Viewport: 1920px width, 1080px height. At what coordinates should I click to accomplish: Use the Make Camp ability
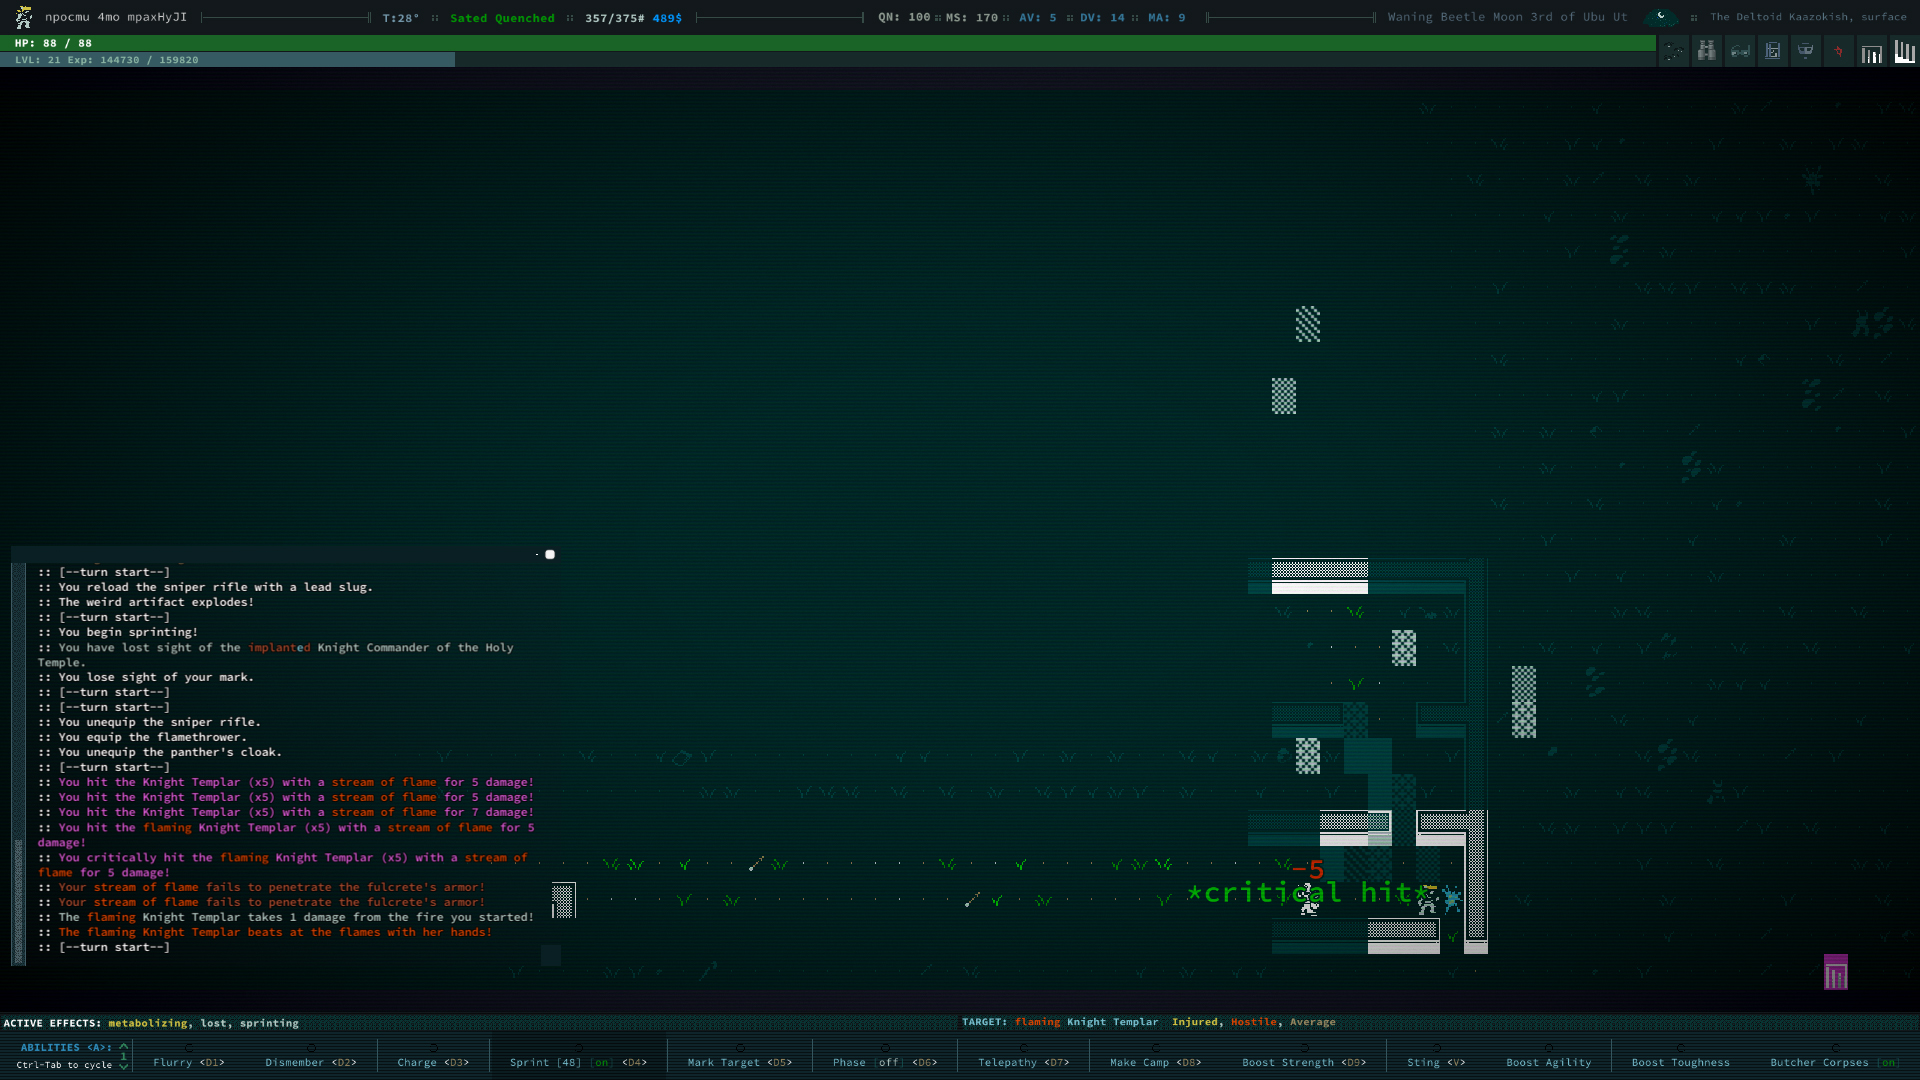pos(1155,1062)
